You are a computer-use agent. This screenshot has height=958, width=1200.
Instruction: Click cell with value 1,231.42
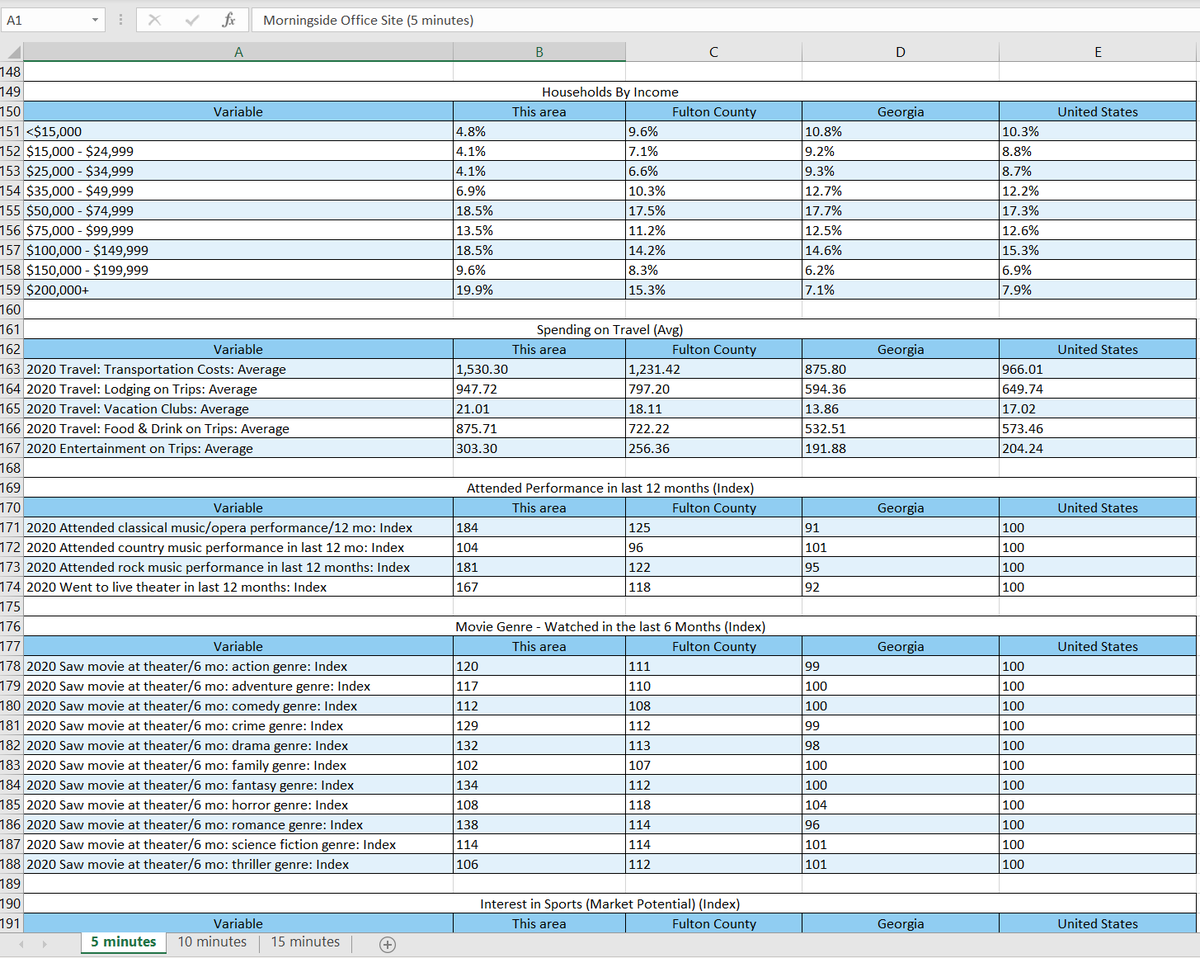pos(713,369)
